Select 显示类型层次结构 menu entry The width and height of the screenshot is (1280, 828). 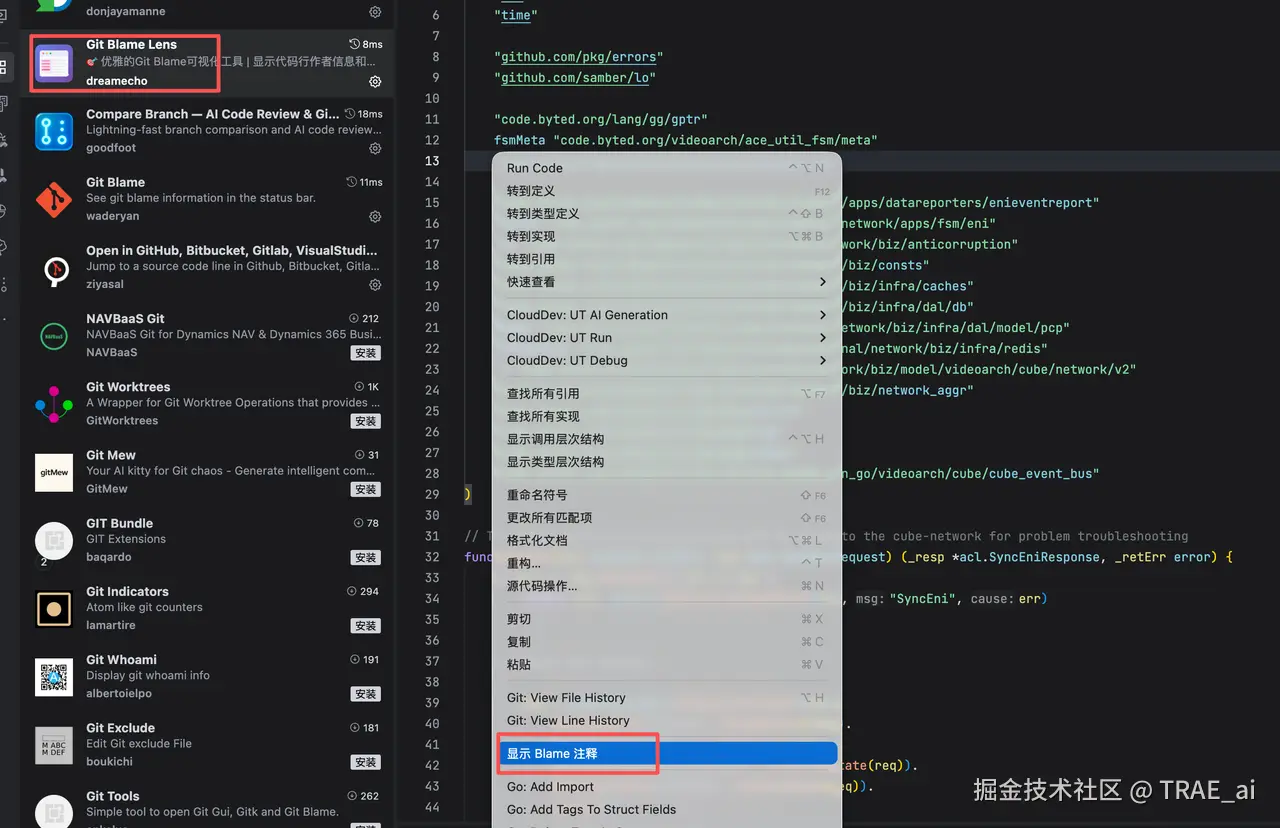[667, 462]
